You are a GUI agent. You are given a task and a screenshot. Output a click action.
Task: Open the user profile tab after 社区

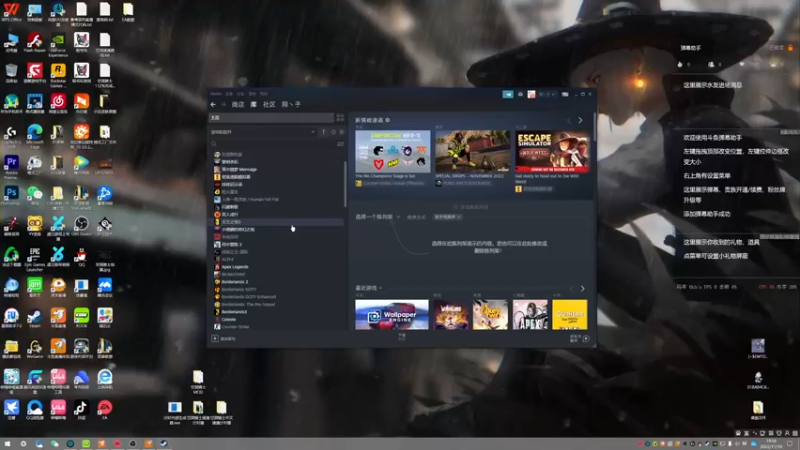[291, 104]
